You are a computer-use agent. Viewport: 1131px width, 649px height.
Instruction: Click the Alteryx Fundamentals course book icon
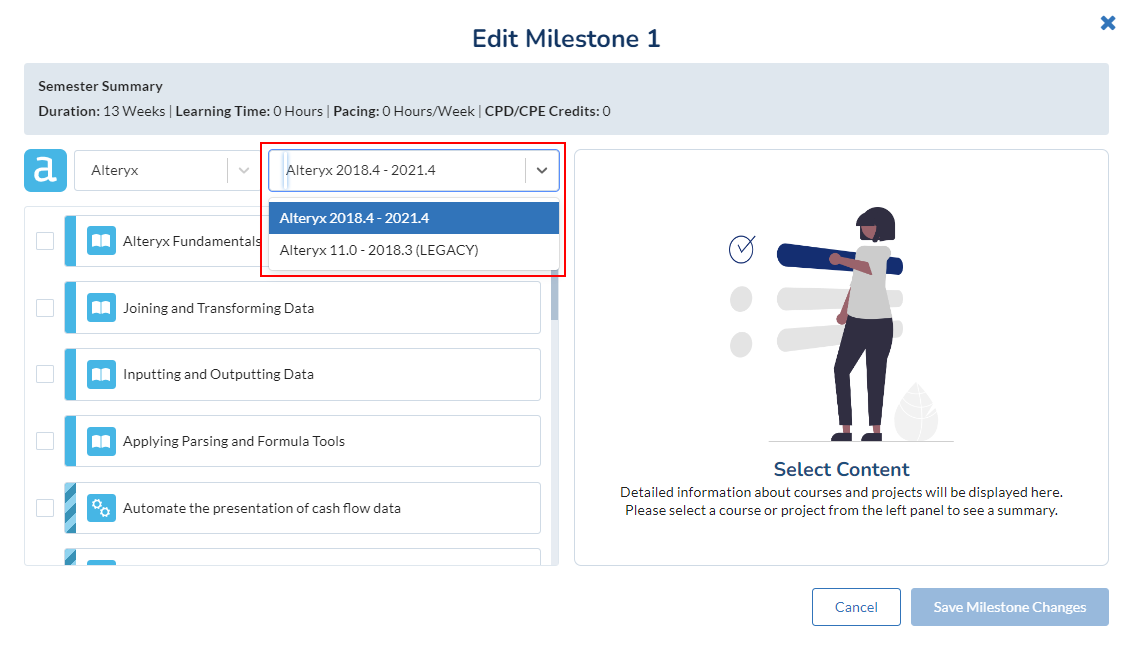(101, 241)
